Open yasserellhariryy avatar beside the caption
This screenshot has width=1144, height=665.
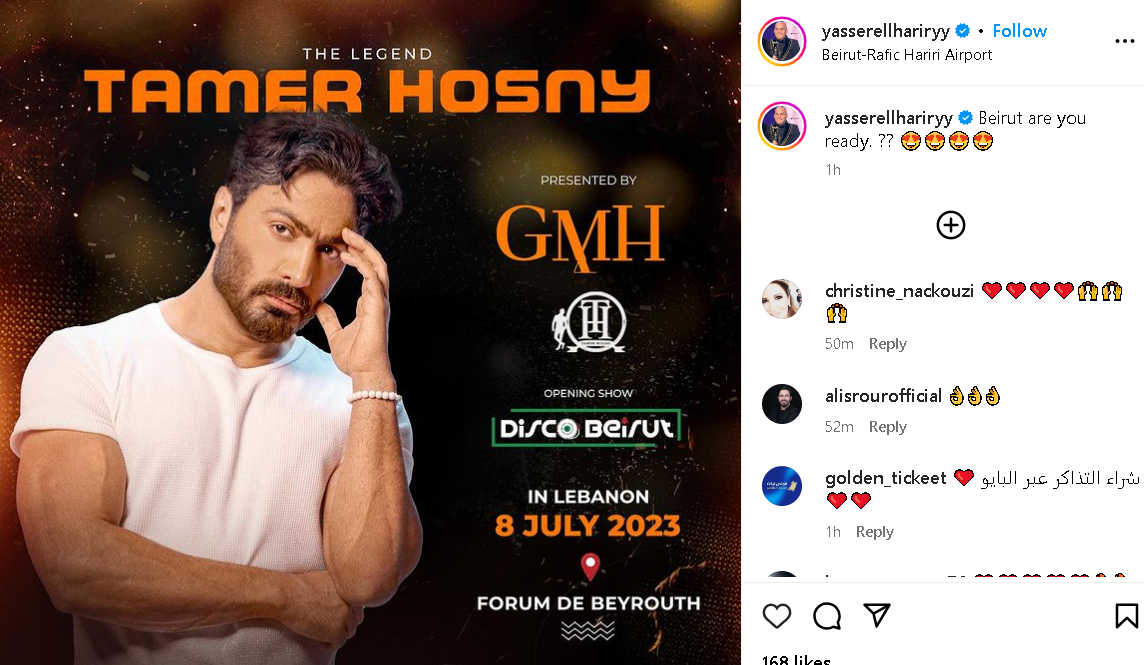point(782,126)
